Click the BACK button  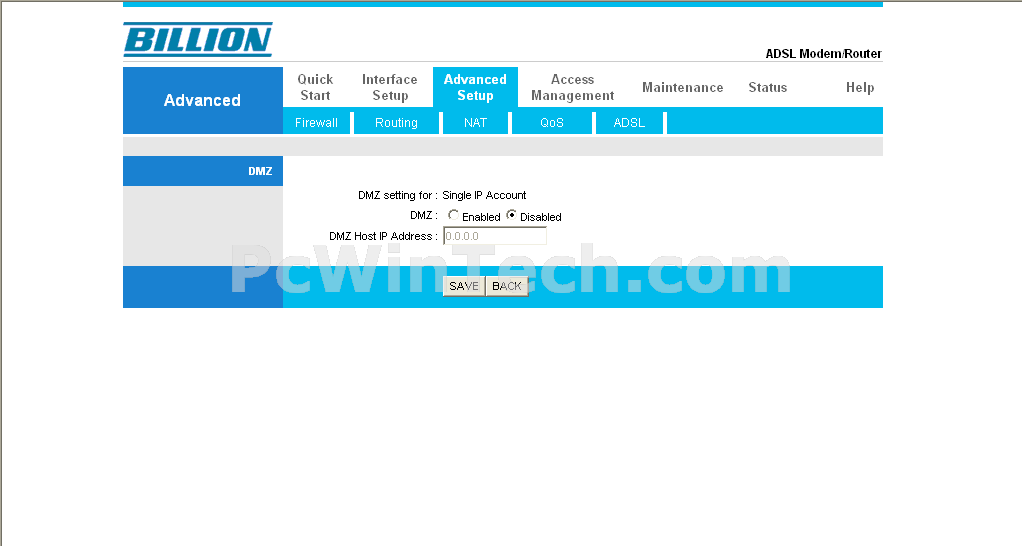pyautogui.click(x=506, y=286)
